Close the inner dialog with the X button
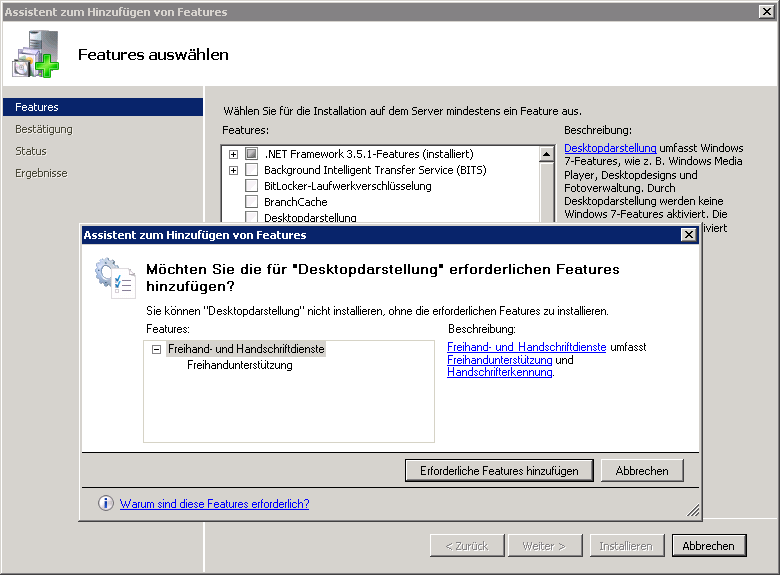 [688, 235]
